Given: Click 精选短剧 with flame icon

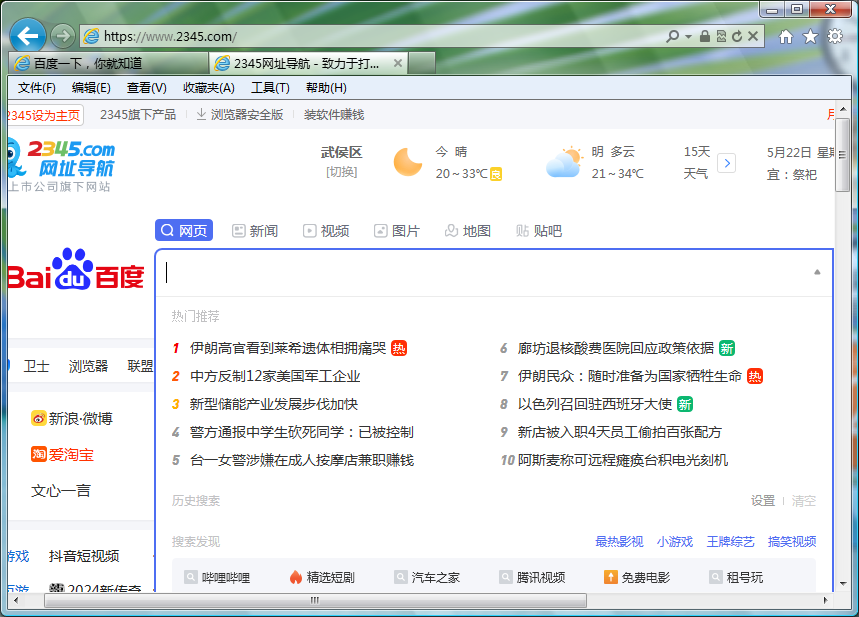Looking at the screenshot, I should coord(322,577).
